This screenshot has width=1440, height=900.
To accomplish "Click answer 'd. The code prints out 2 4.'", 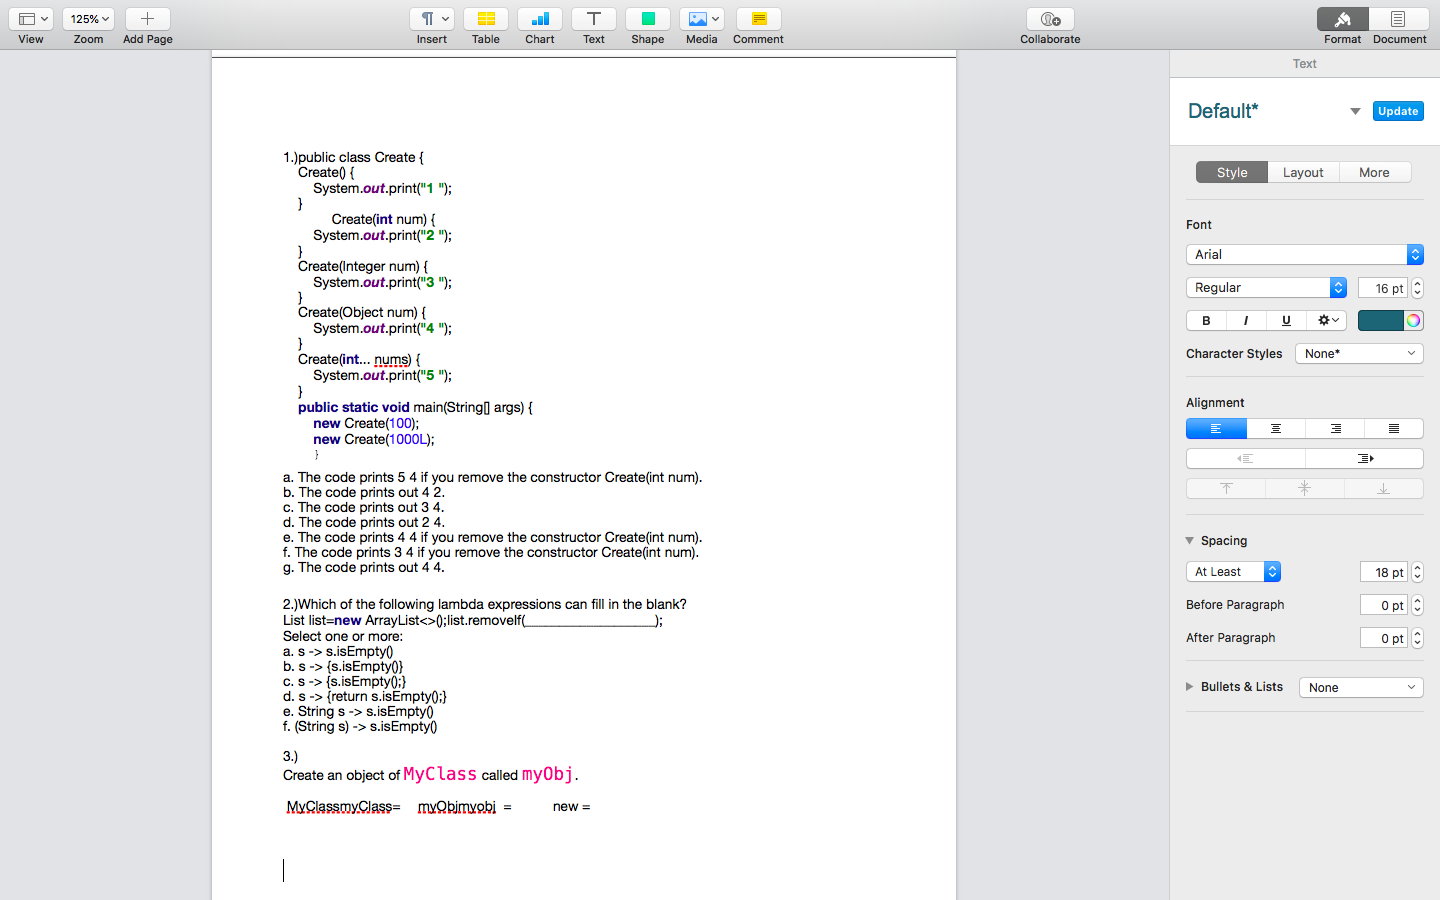I will 364,522.
